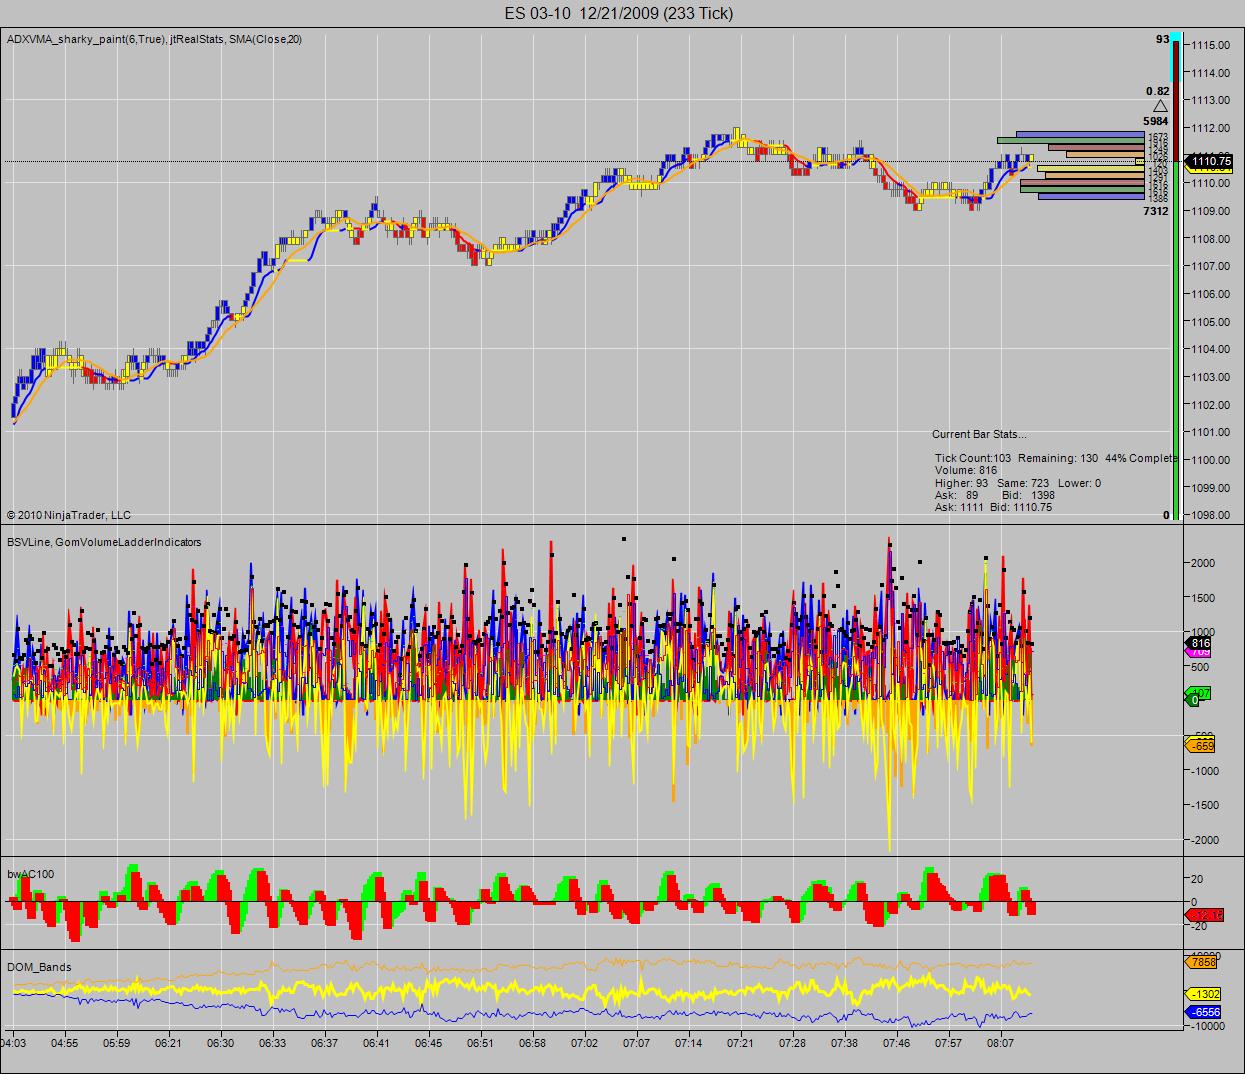Click the vertical red-green bid/ask meter bar

tap(1175, 275)
